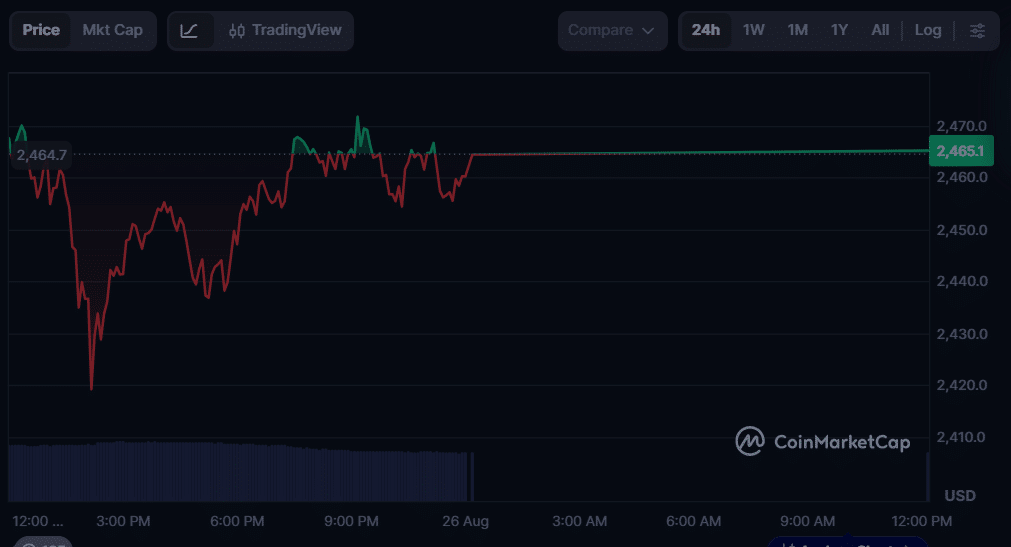The height and width of the screenshot is (547, 1011).
Task: Select the 24h time range
Action: tap(705, 30)
